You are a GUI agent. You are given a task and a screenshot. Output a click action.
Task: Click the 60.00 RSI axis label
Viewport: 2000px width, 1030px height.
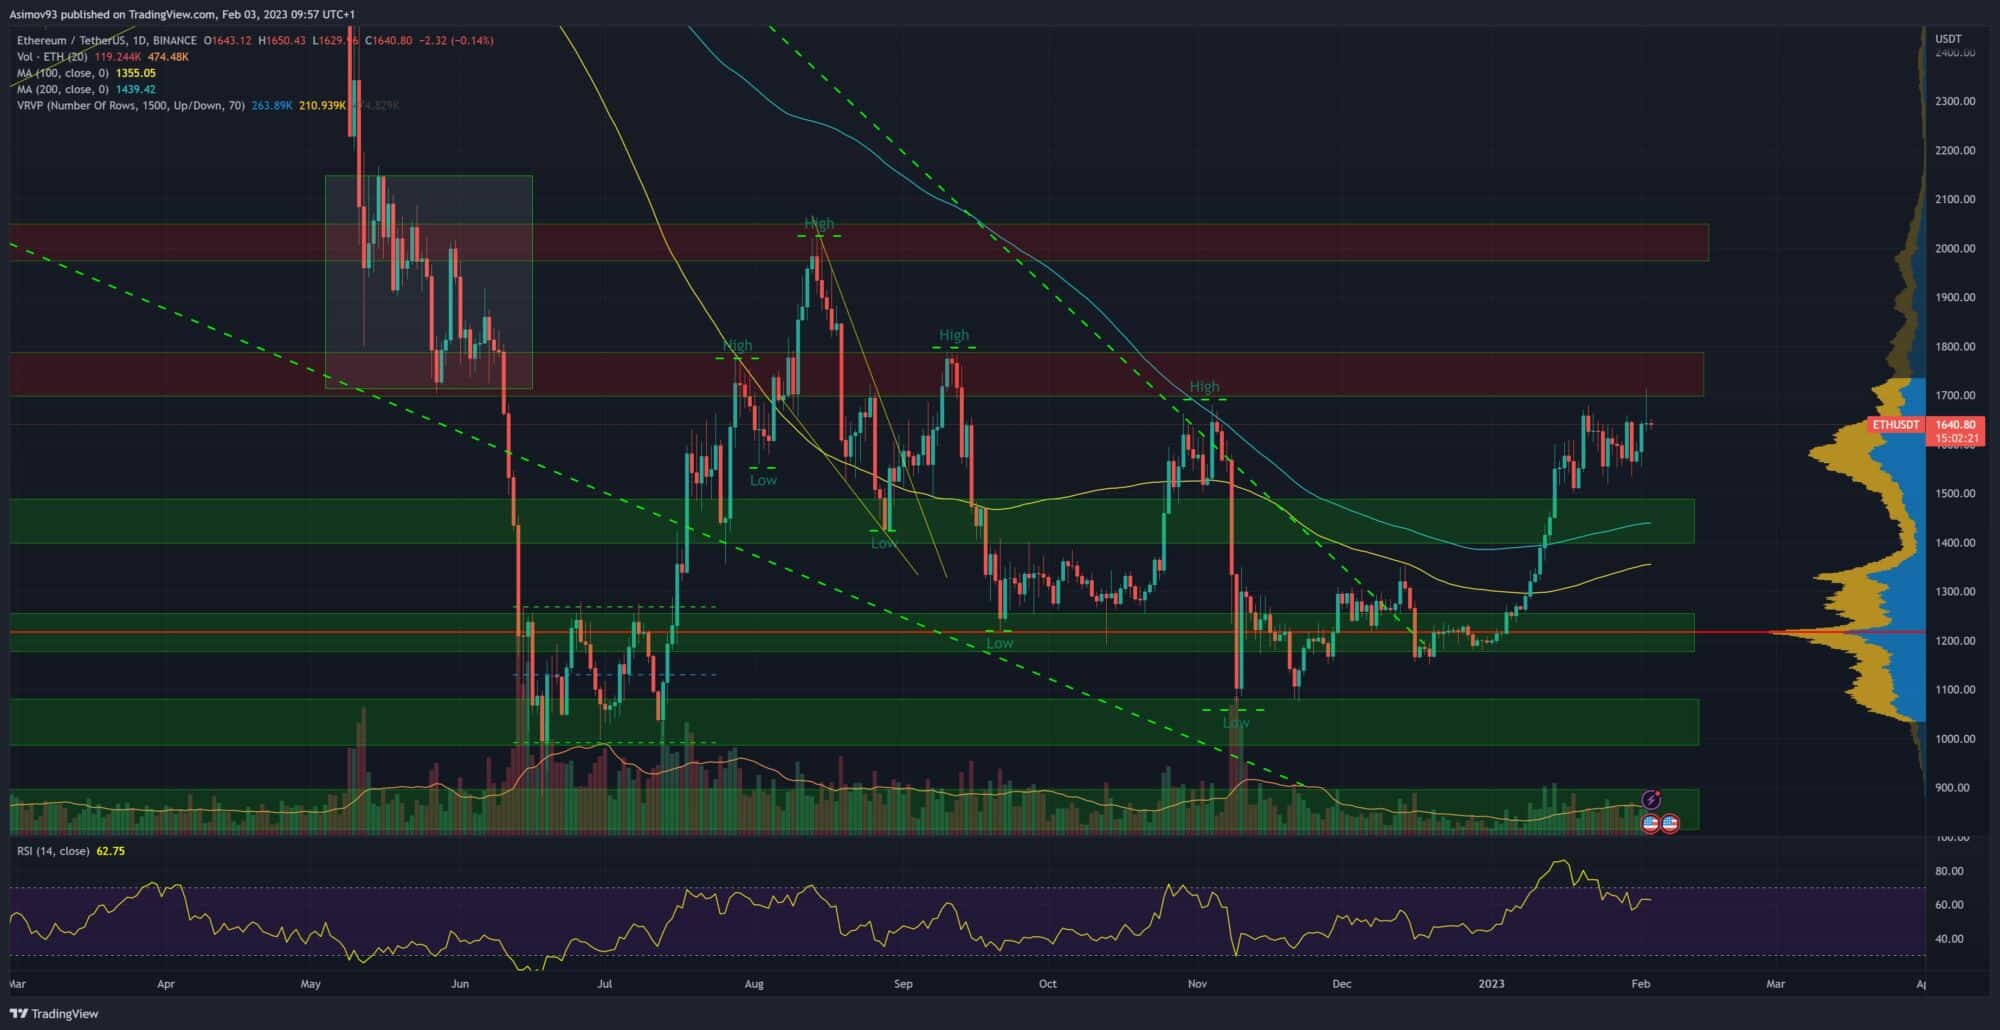pyautogui.click(x=1949, y=904)
